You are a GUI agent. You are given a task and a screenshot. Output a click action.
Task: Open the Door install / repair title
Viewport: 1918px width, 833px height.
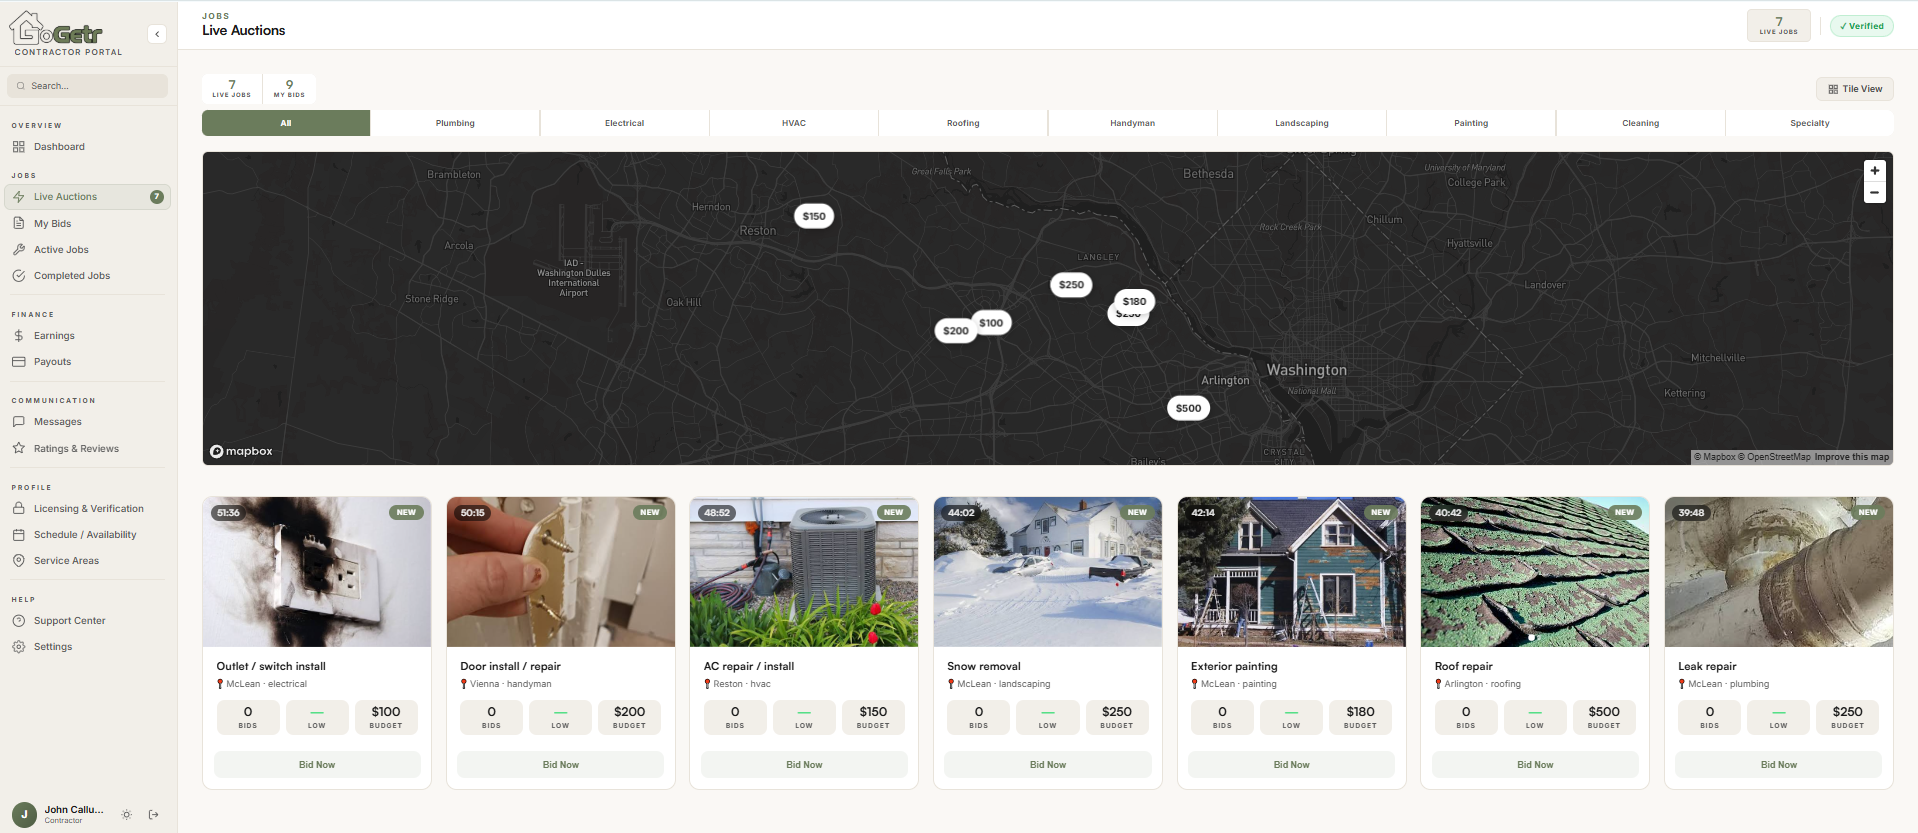click(510, 667)
